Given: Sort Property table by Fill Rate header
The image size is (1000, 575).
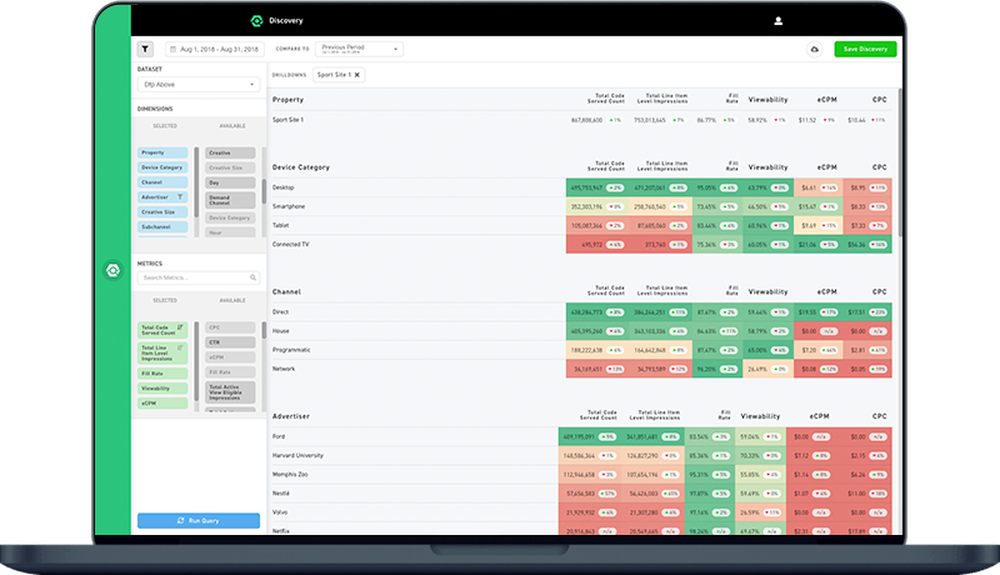Looking at the screenshot, I should pyautogui.click(x=732, y=99).
